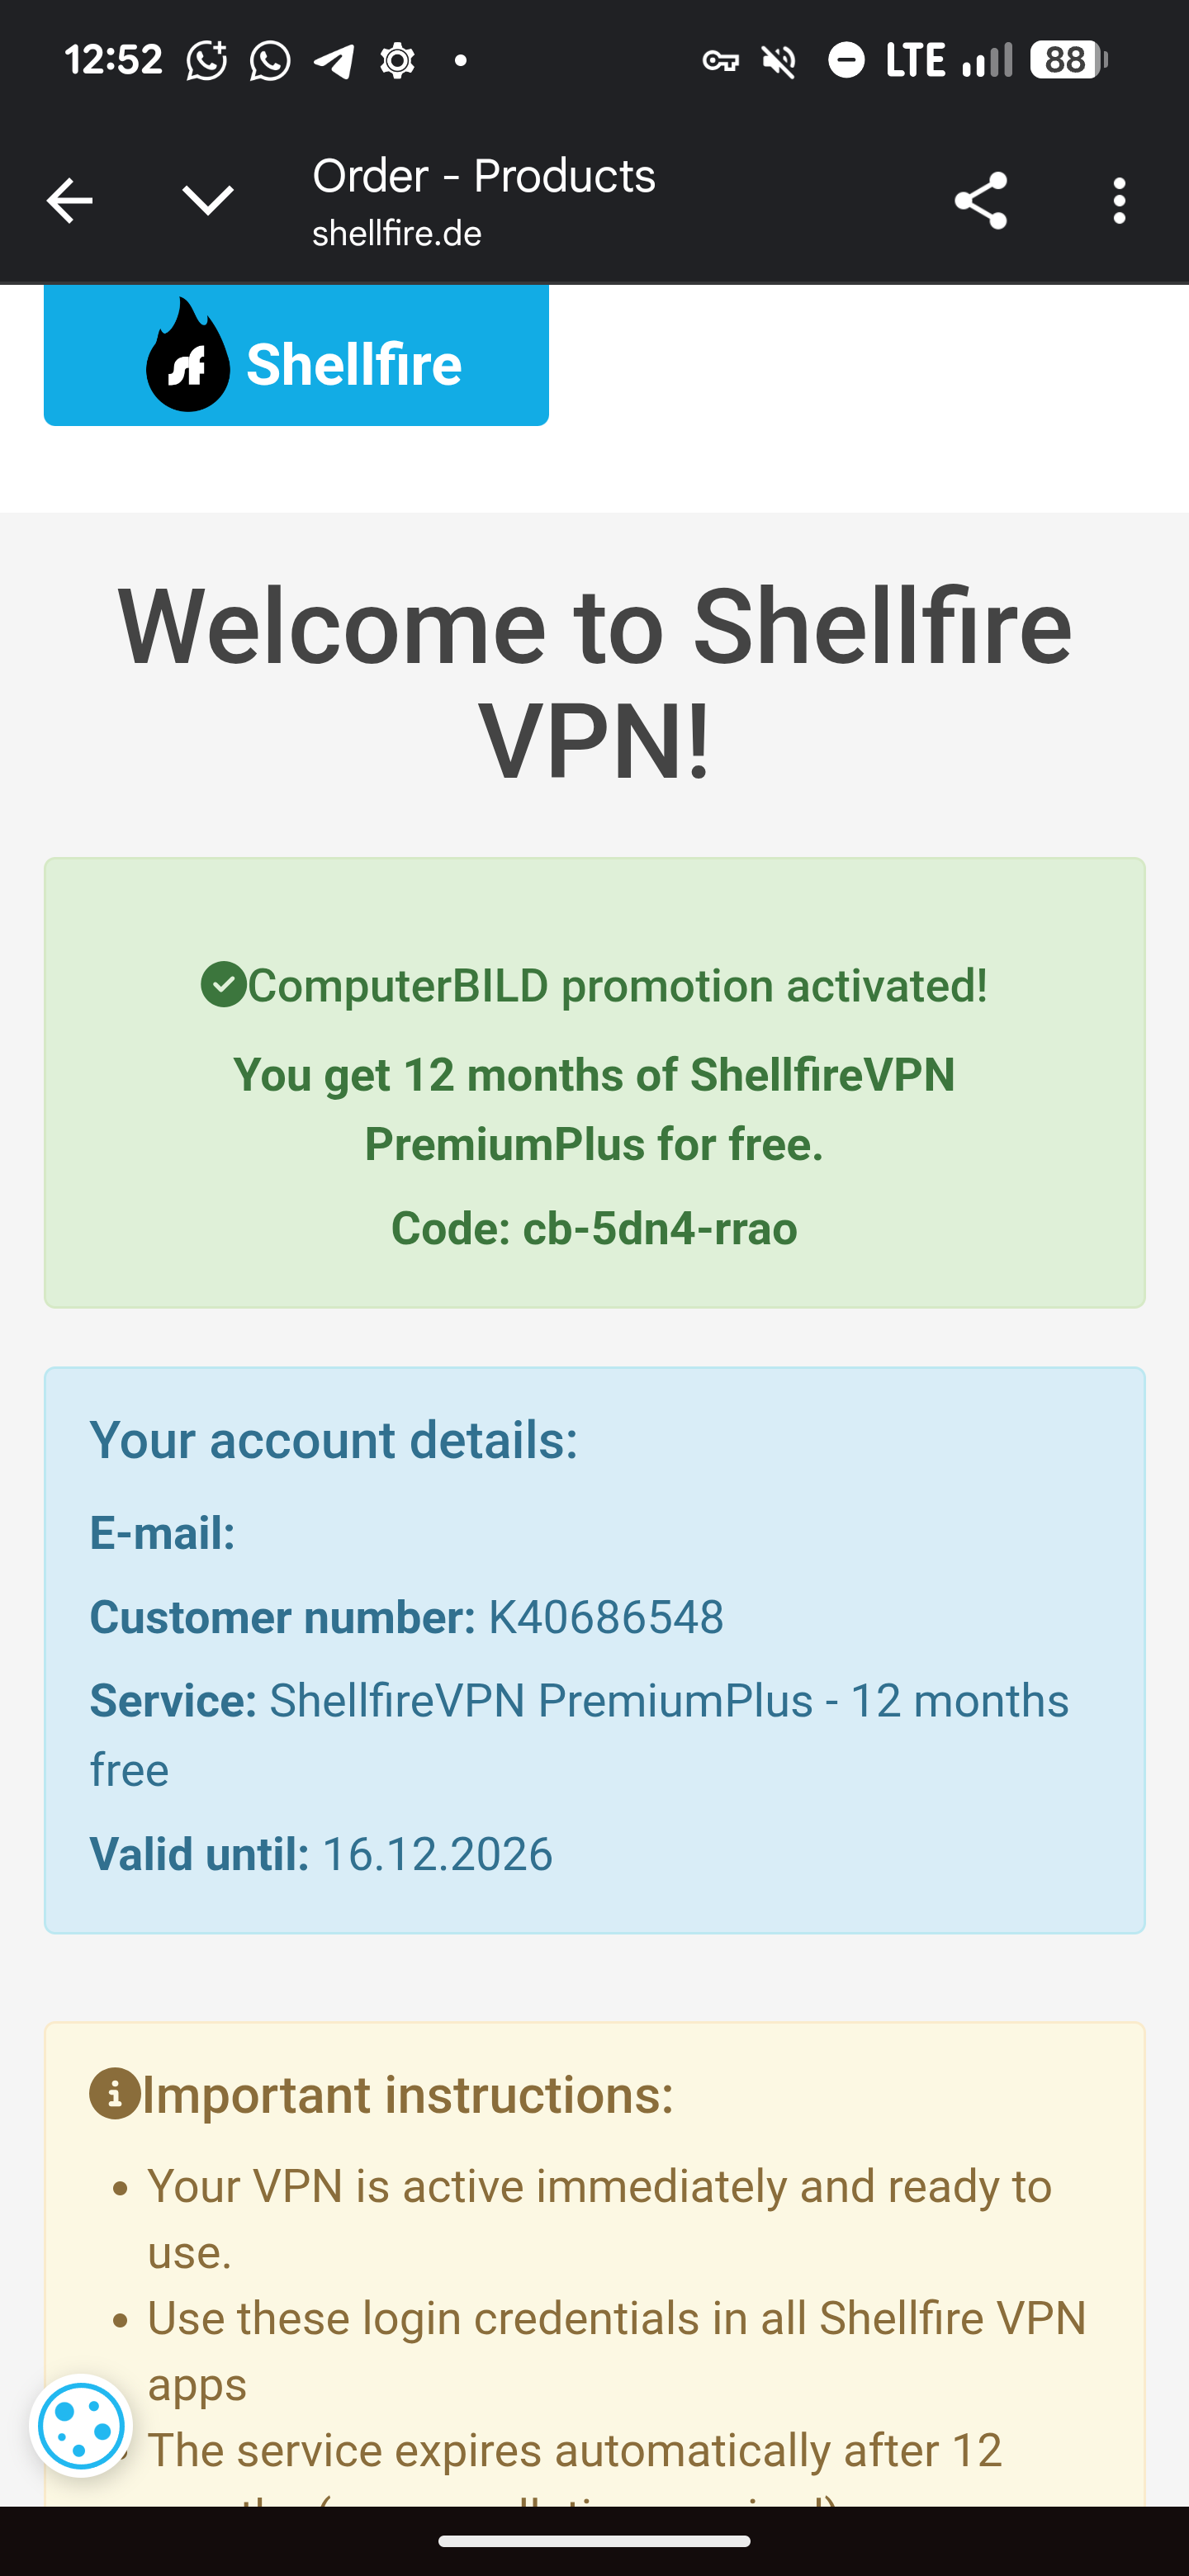The image size is (1189, 2576).
Task: Tap the Order - Products page title
Action: [484, 176]
